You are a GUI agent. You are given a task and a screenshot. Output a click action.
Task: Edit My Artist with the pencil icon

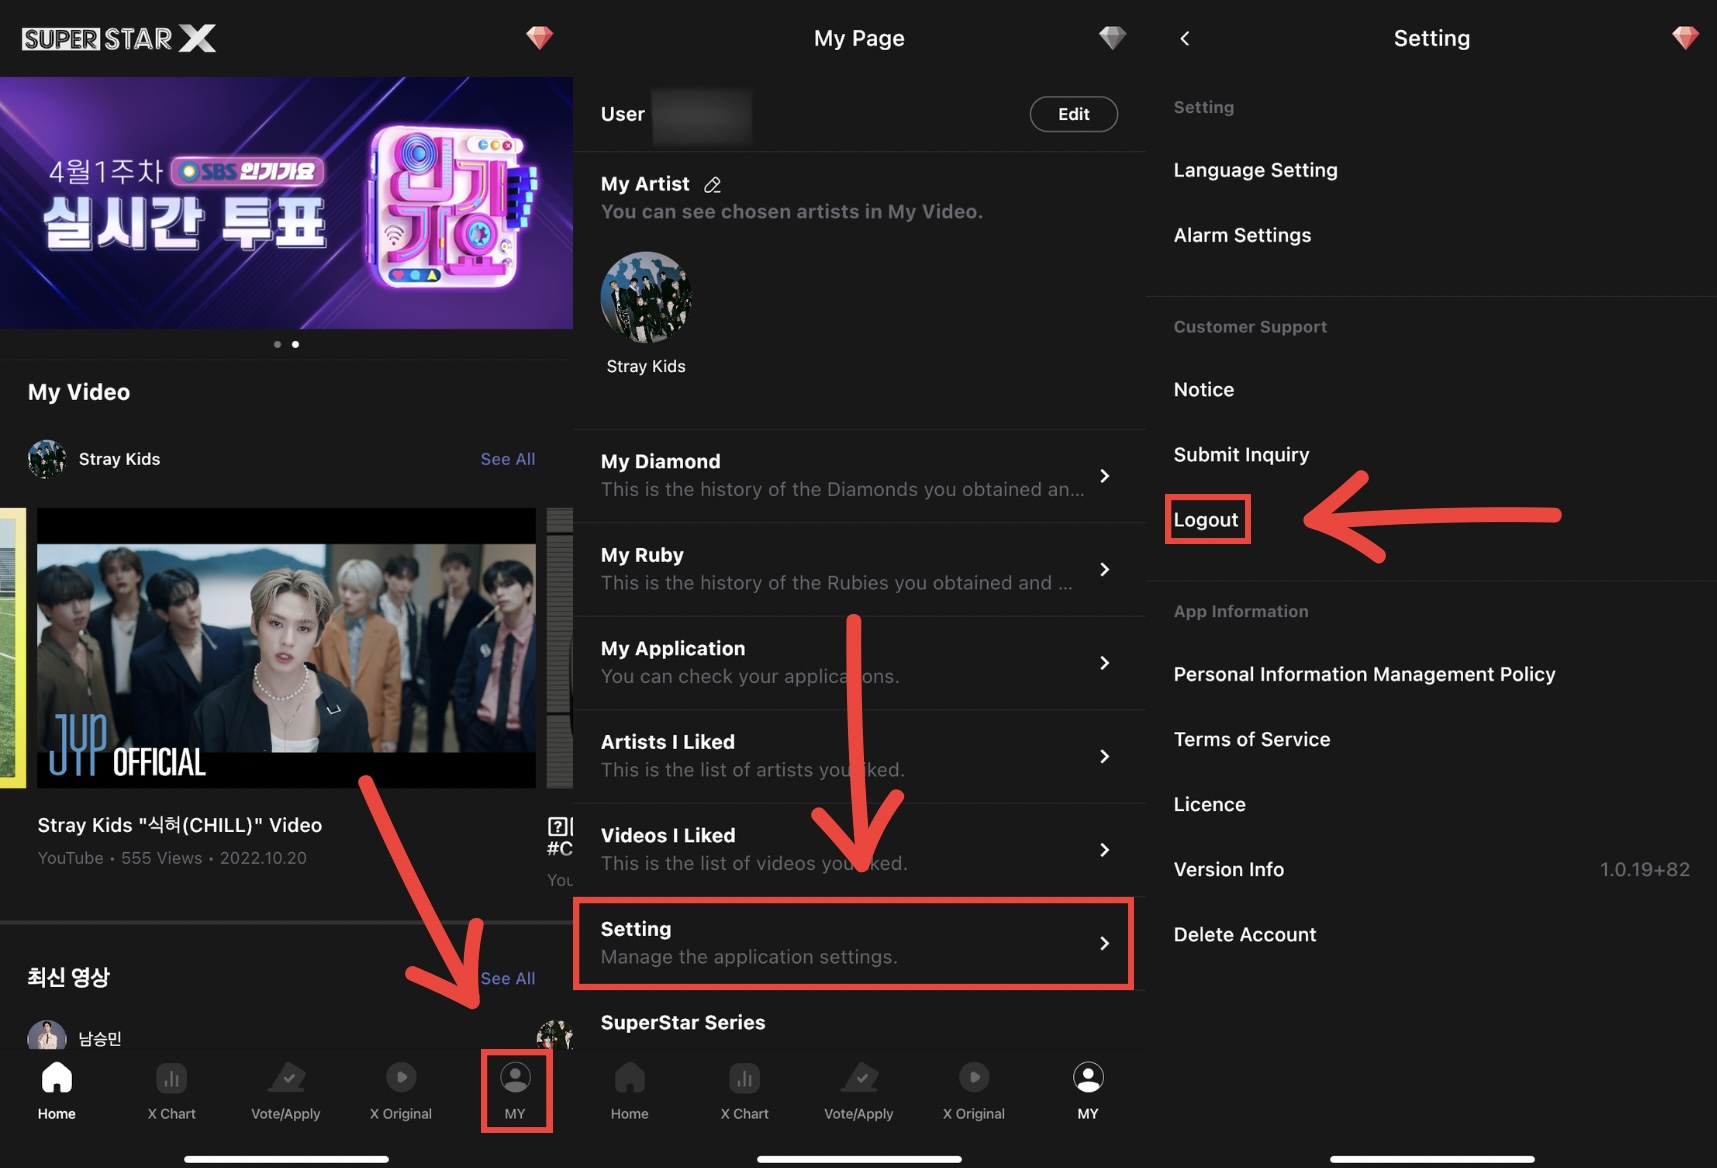coord(712,185)
